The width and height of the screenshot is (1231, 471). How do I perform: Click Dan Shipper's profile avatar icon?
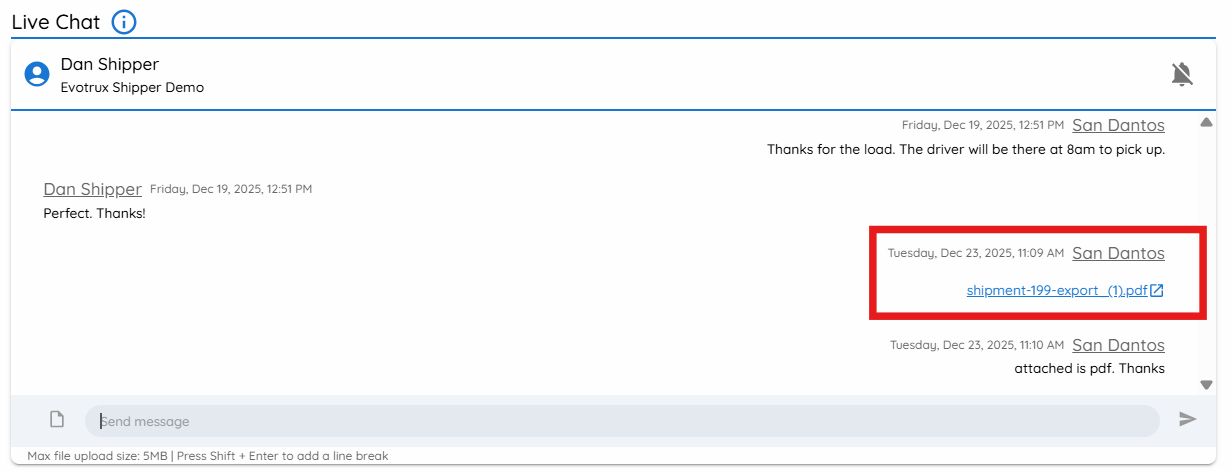(37, 74)
